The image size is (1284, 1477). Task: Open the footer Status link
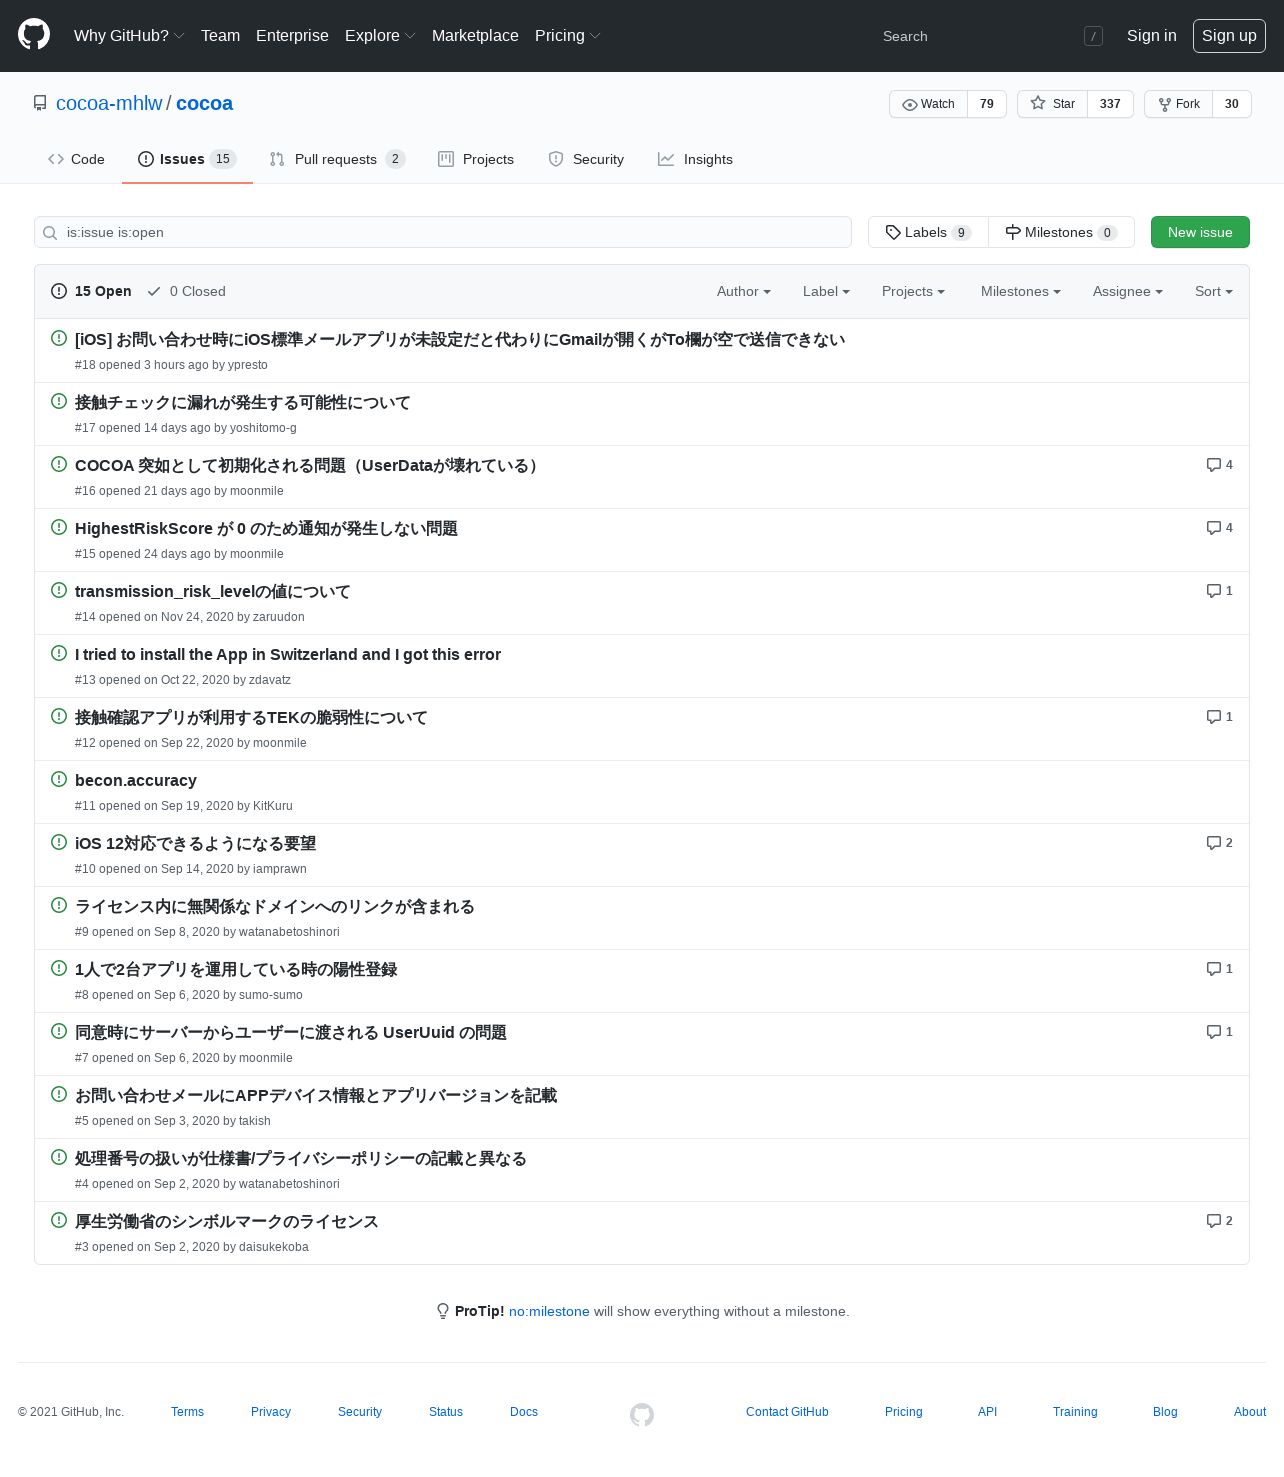point(446,1412)
